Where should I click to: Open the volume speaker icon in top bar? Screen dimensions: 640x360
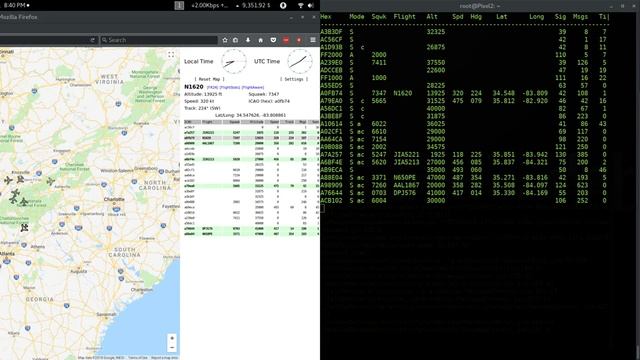pos(311,5)
